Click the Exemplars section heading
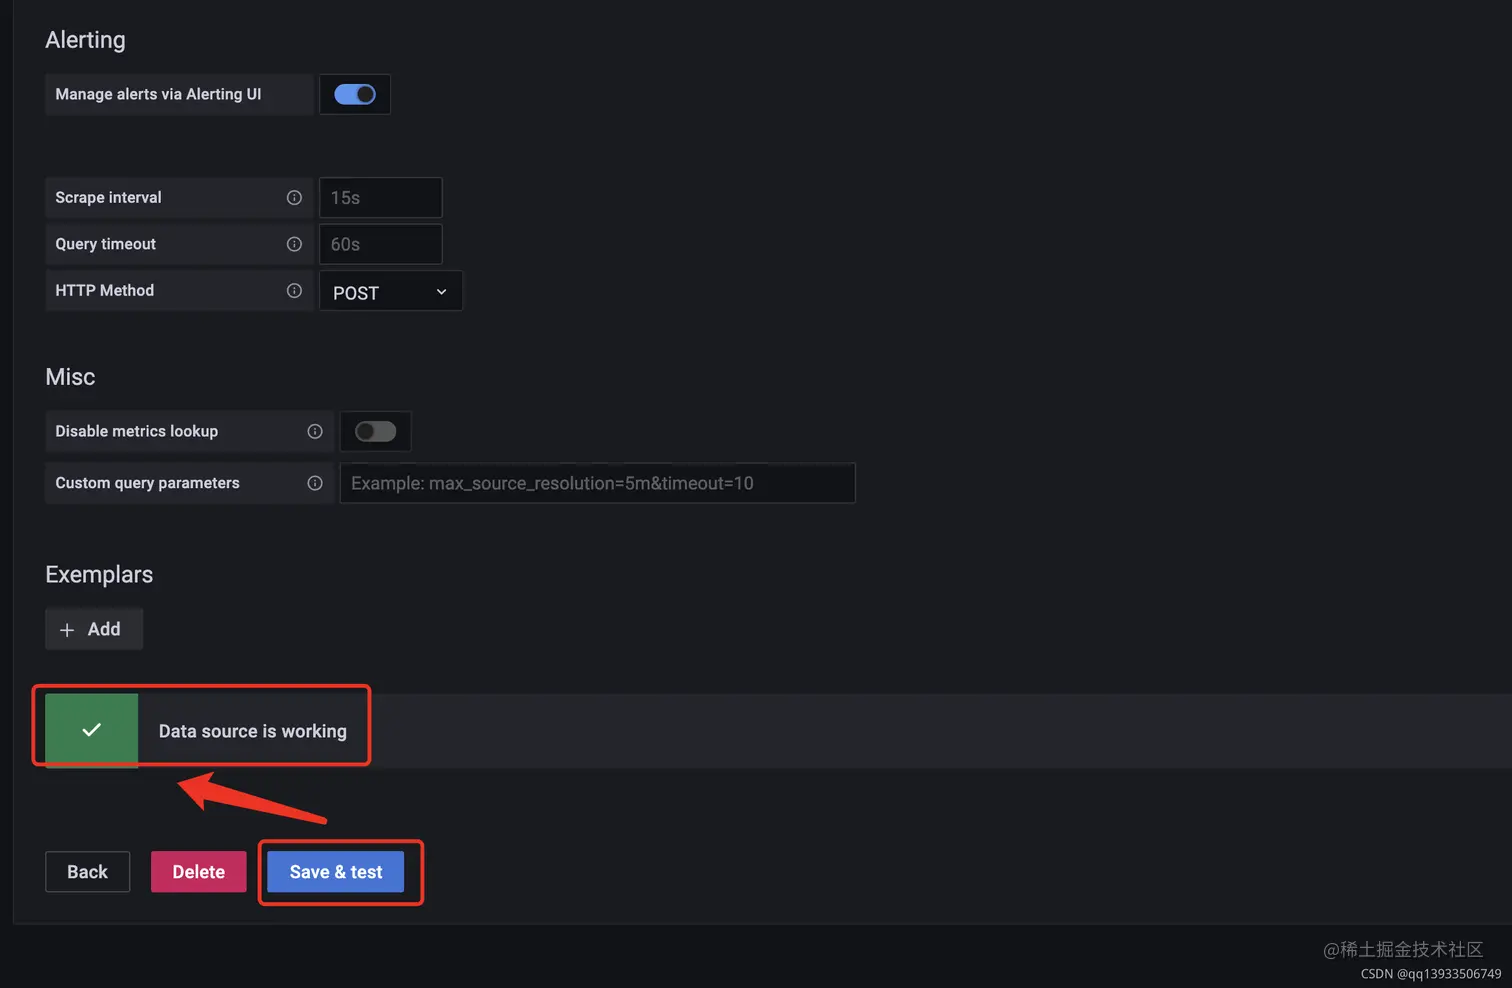1512x988 pixels. click(x=99, y=575)
